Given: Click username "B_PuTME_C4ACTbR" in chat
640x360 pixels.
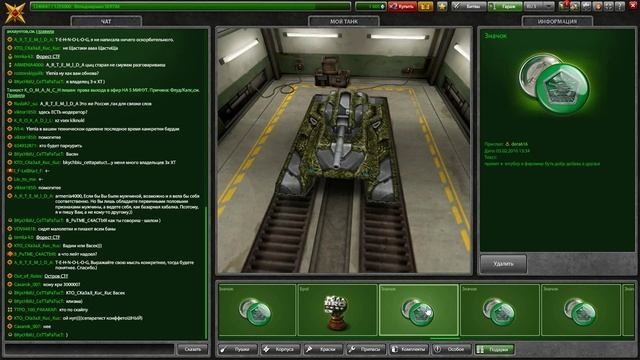Looking at the screenshot, I should [35, 254].
